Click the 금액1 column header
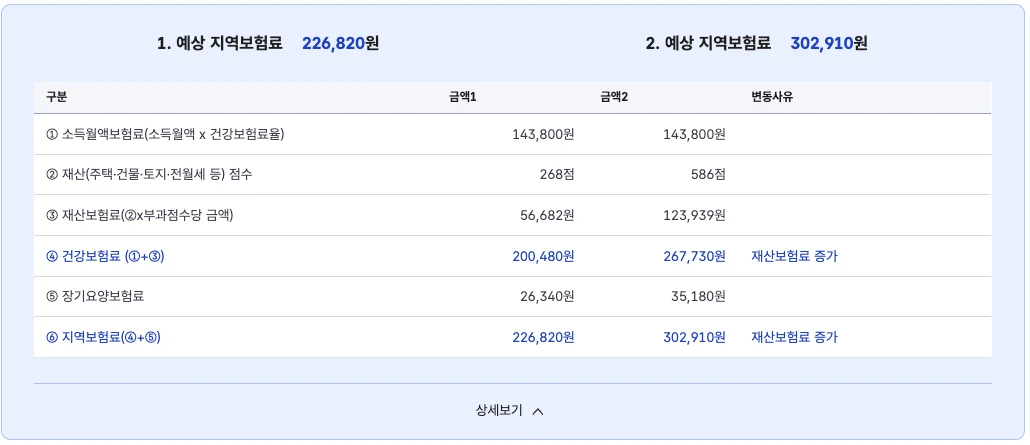The image size is (1030, 445). (462, 97)
